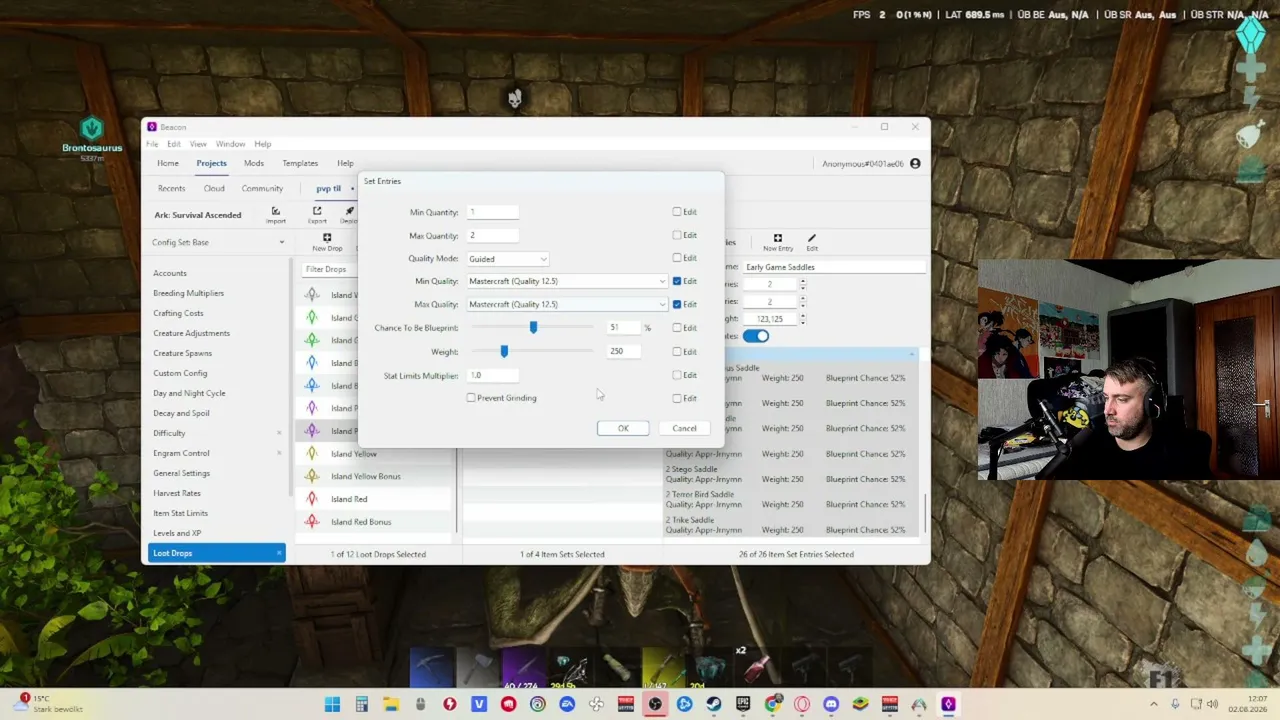Click the Beacon app taskbar icon
Screen dimensions: 1280x720
point(948,704)
